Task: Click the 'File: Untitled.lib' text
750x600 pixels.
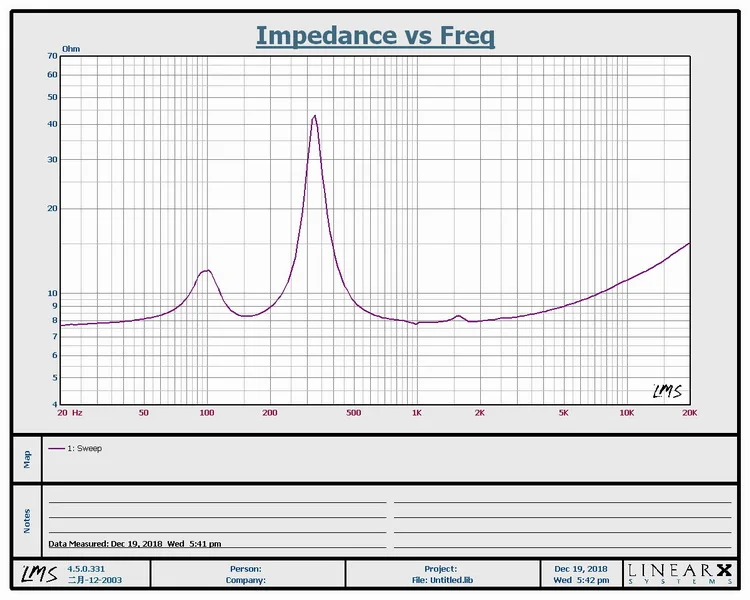Action: coord(442,580)
